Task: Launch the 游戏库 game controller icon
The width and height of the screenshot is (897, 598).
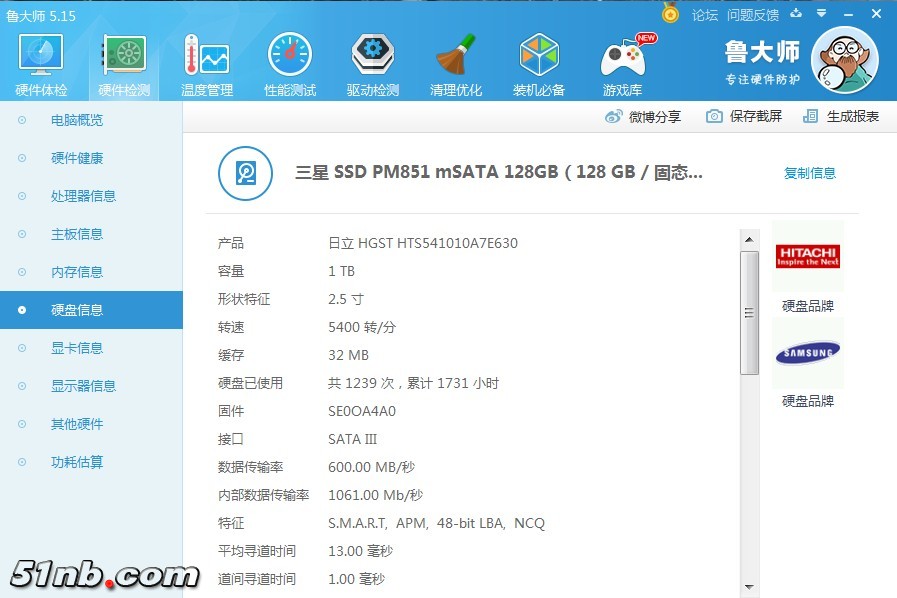Action: [x=623, y=65]
